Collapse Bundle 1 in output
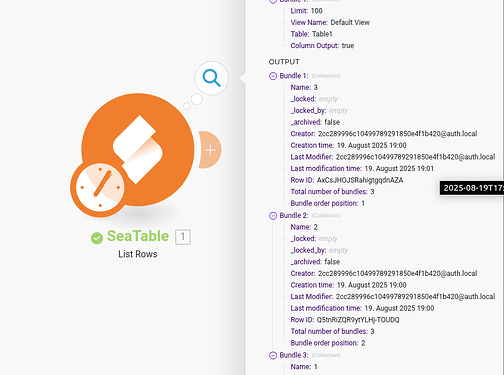 tap(273, 76)
